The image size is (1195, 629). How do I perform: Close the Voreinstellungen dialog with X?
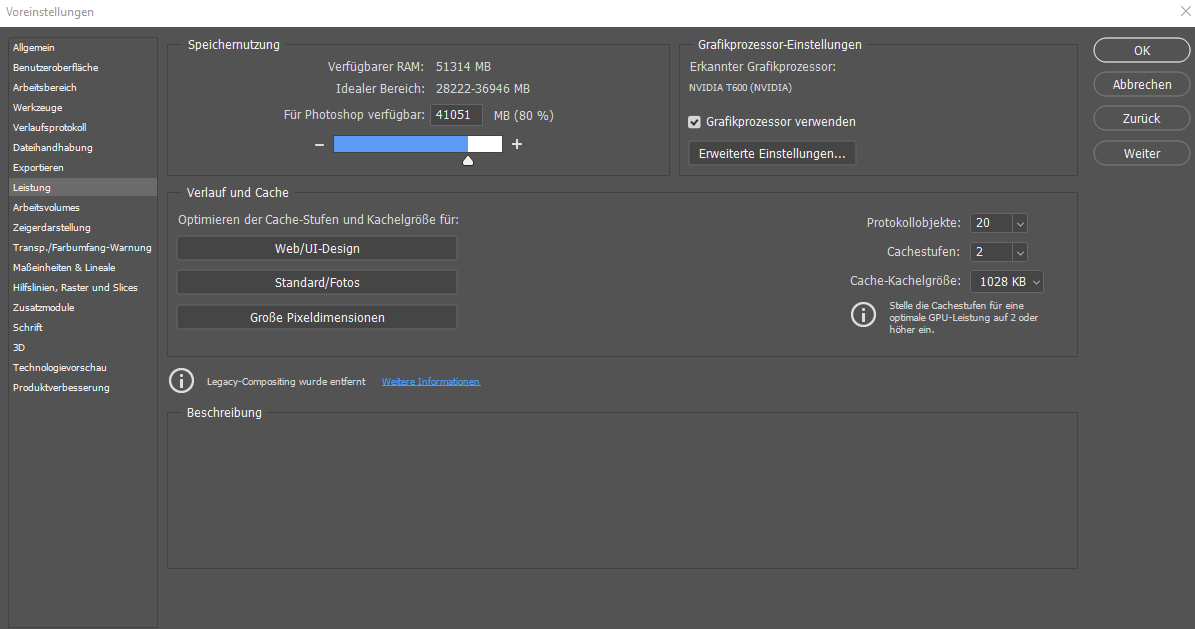[x=1186, y=11]
